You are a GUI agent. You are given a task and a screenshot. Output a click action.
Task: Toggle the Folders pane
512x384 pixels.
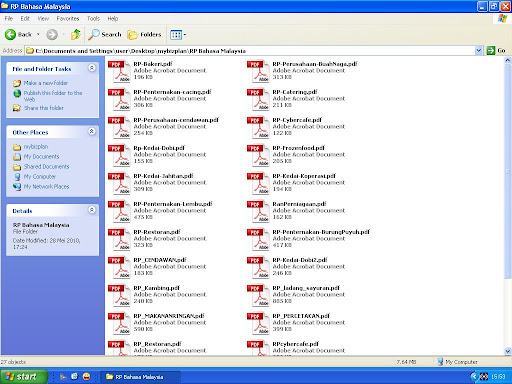tap(144, 34)
